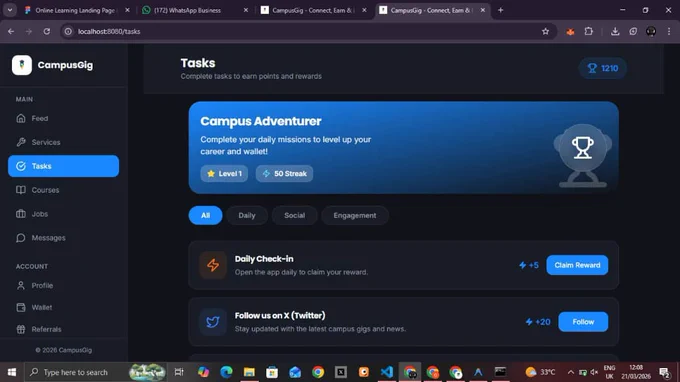The image size is (680, 382).
Task: Filter tasks by Daily
Action: (247, 215)
